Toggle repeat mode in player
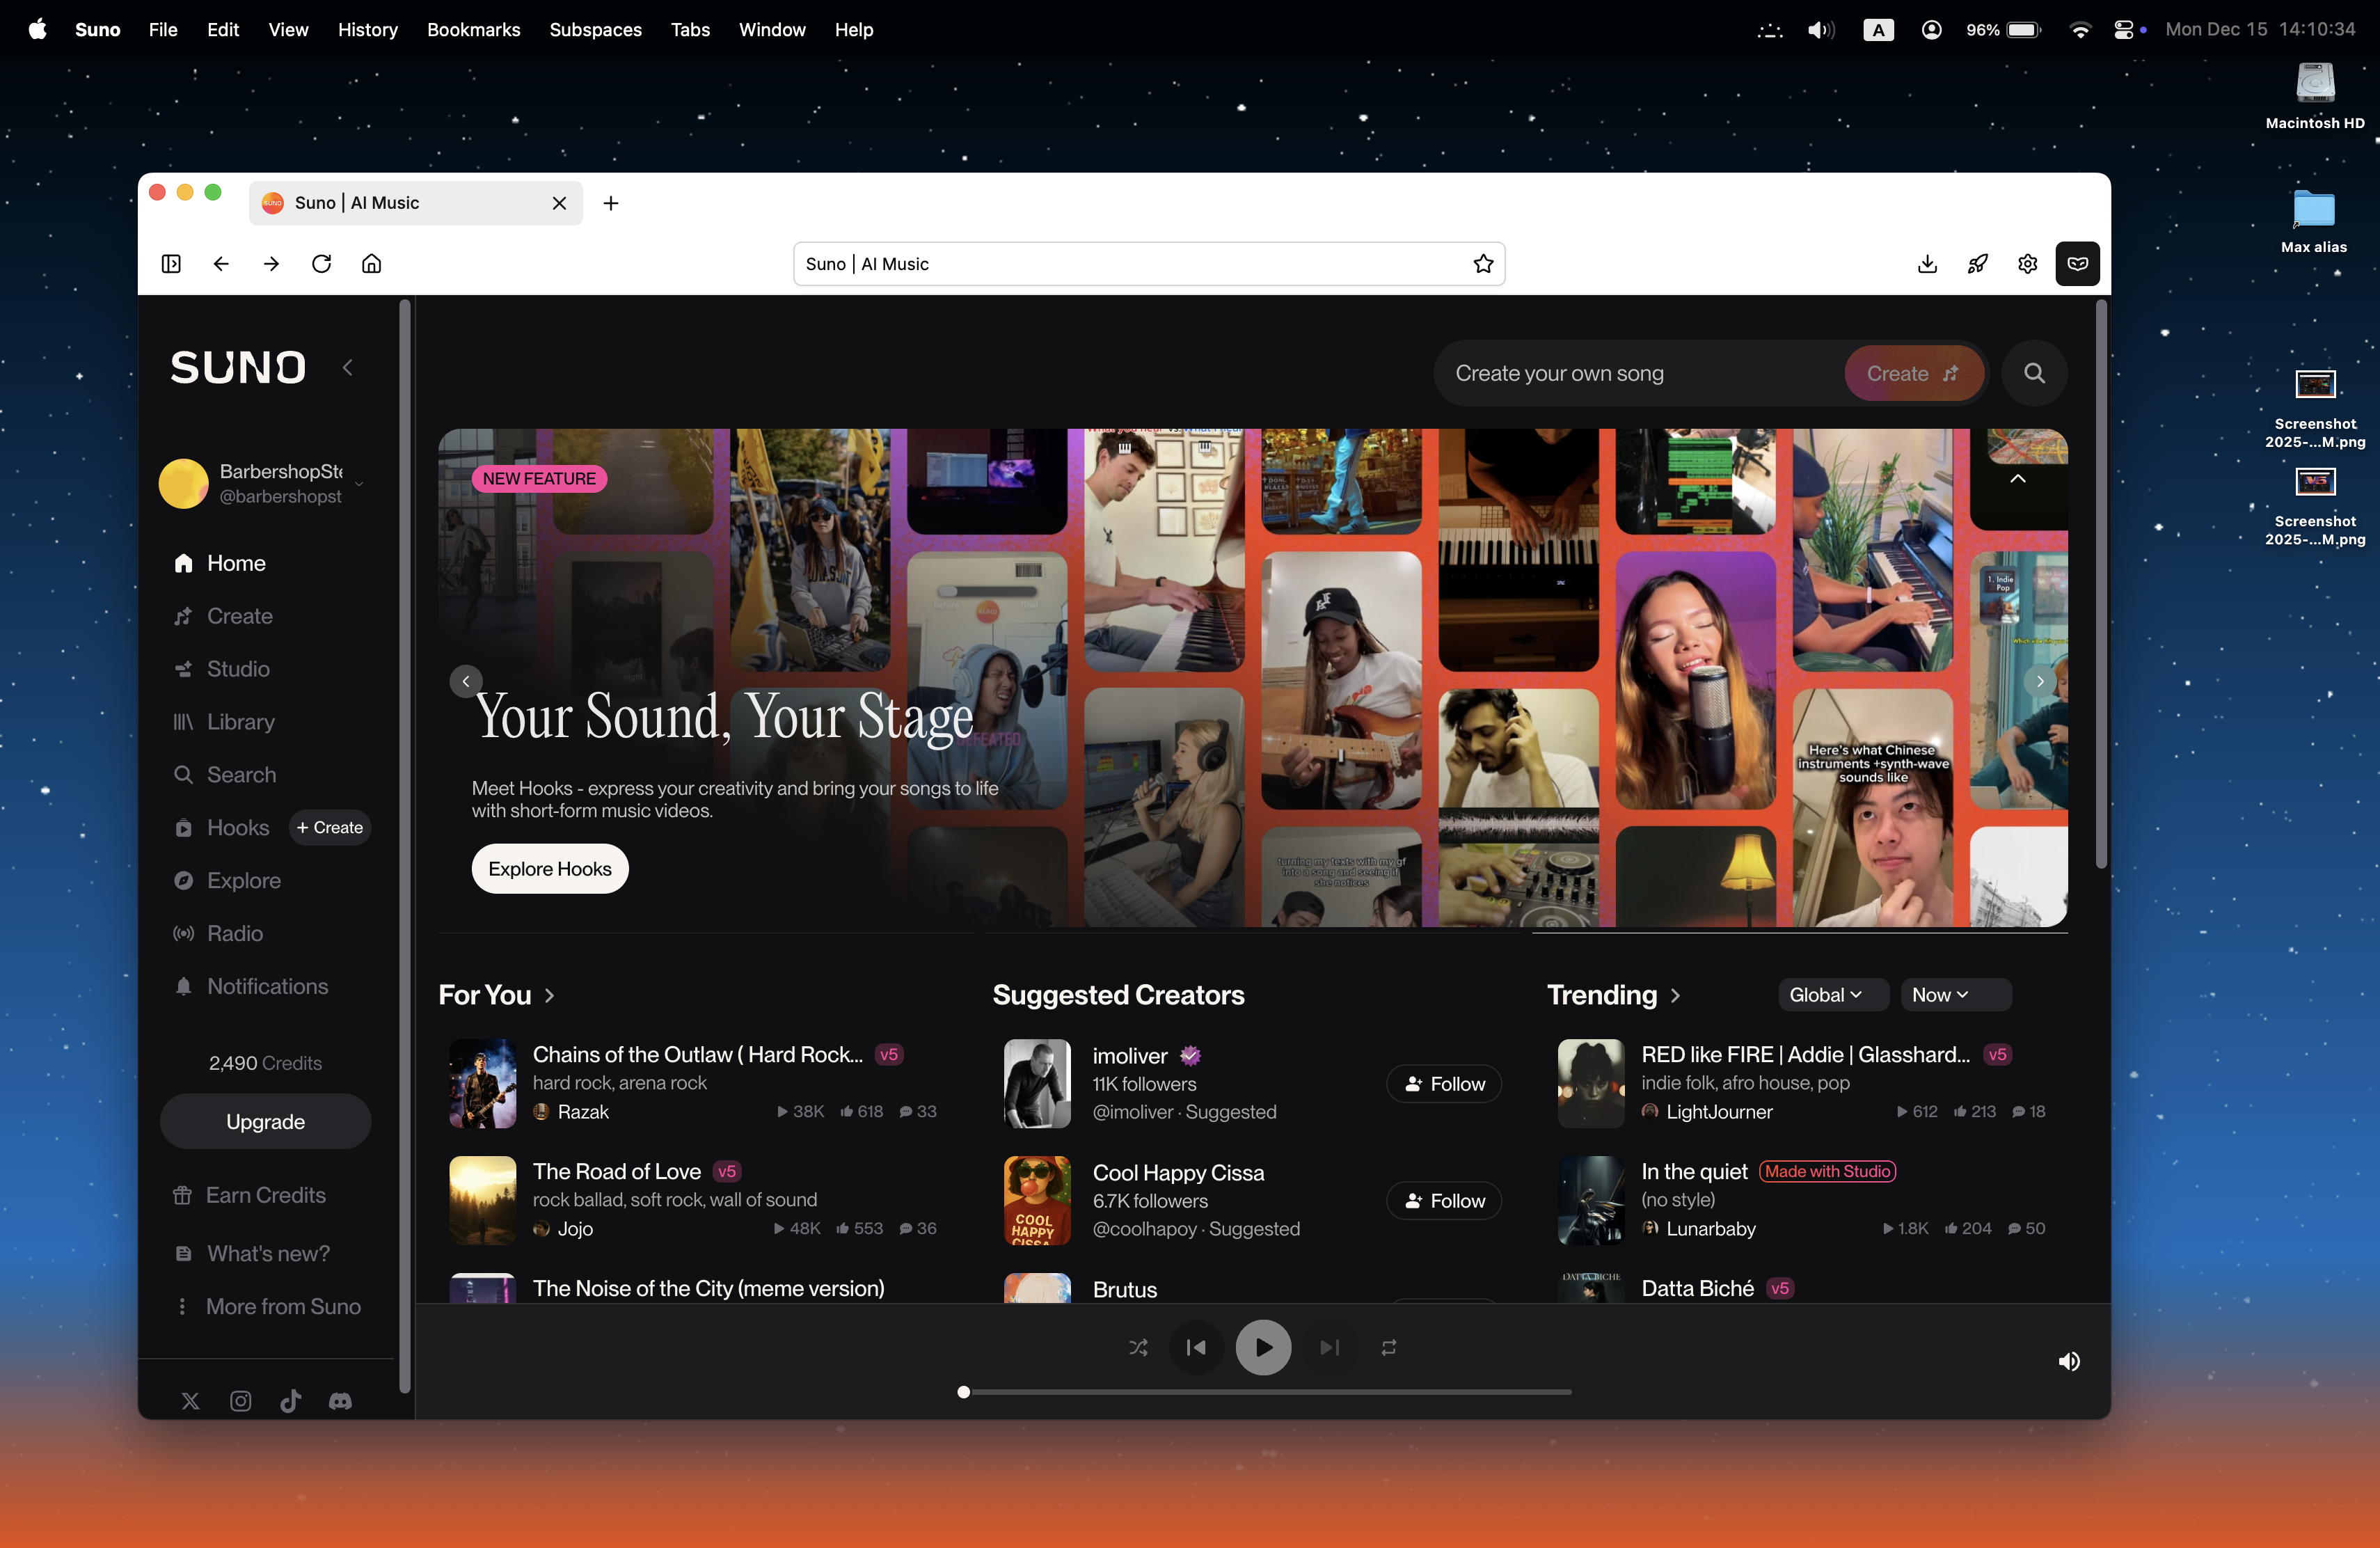This screenshot has height=1548, width=2380. pos(1388,1348)
